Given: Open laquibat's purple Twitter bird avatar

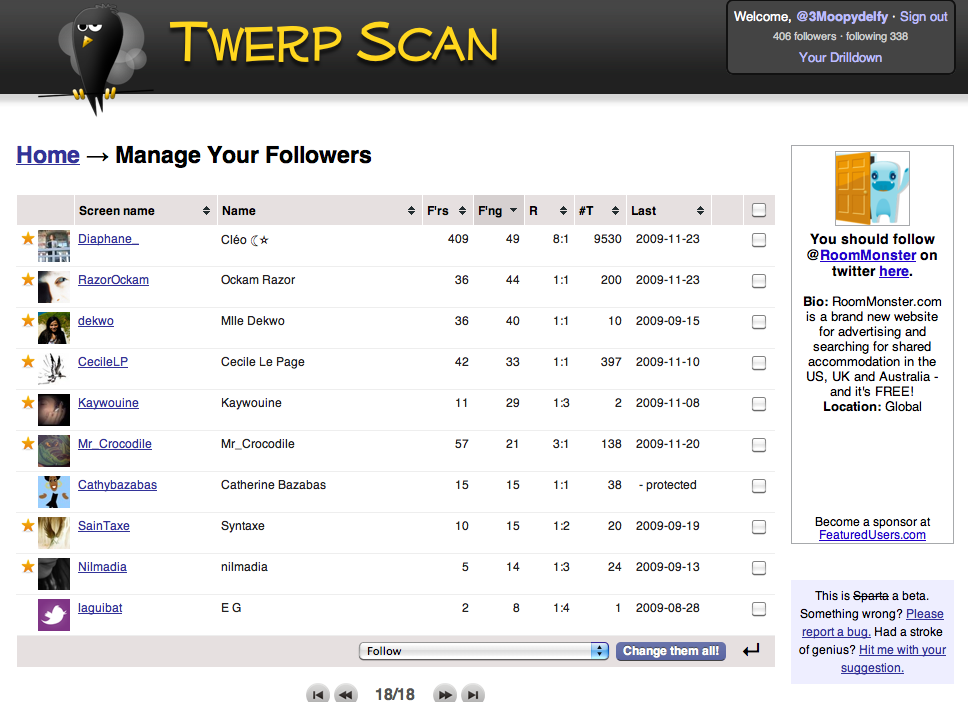Looking at the screenshot, I should tap(54, 615).
